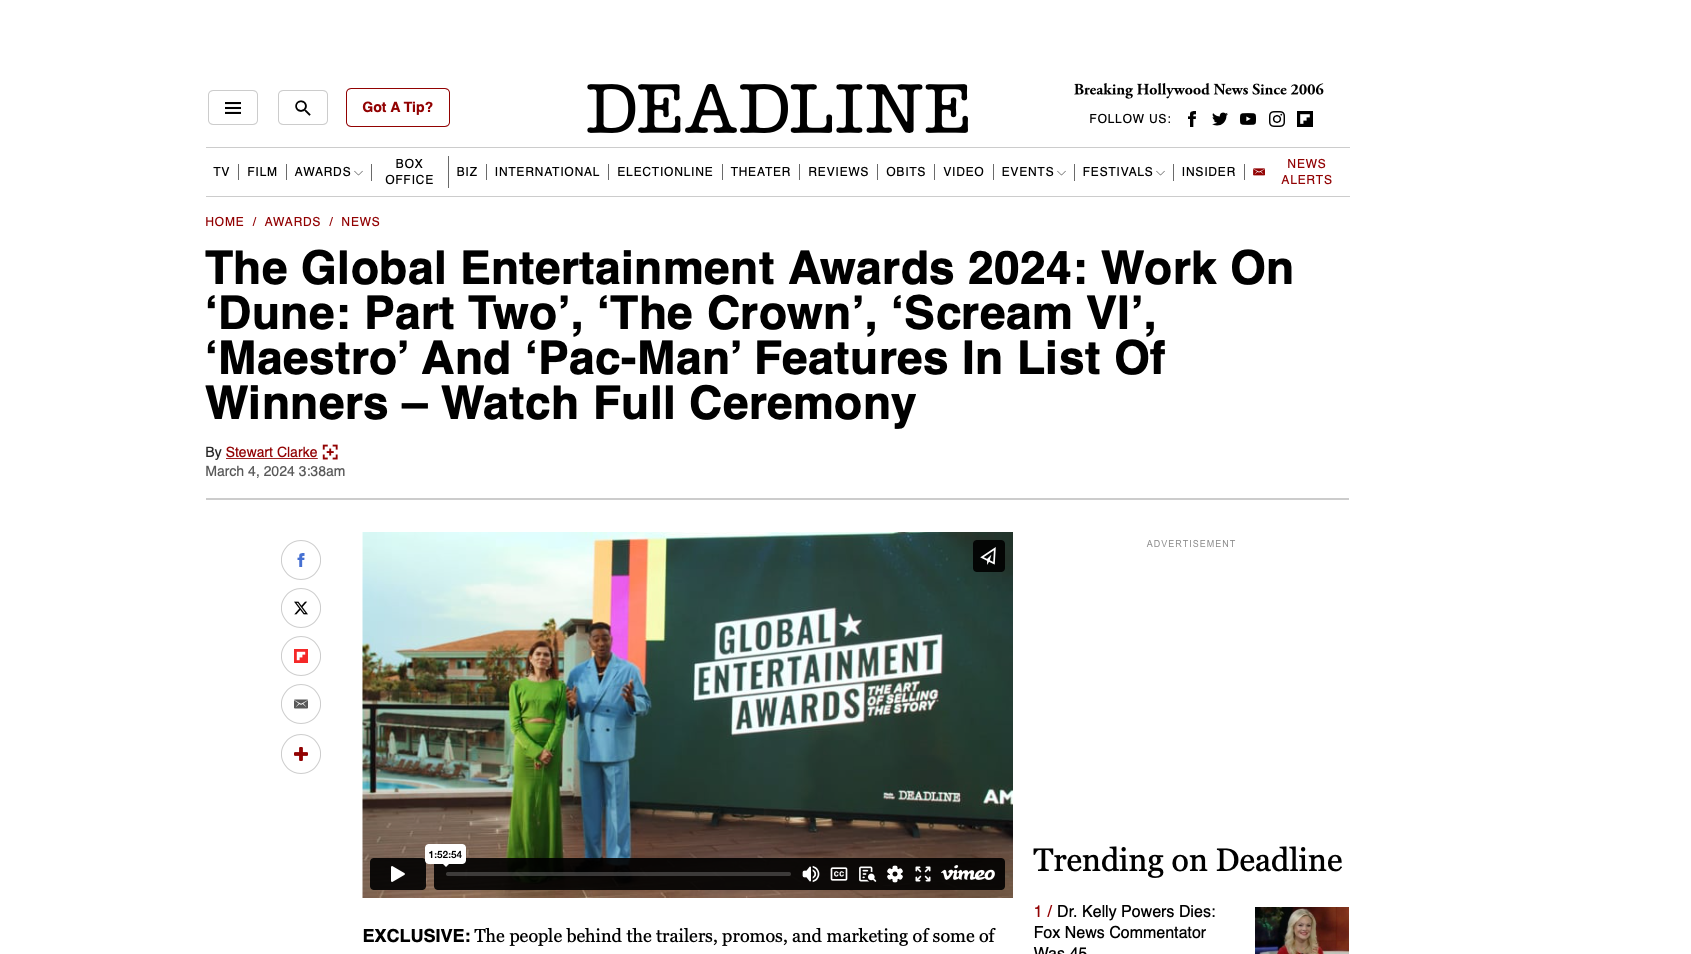
Task: Open the INTERNATIONAL section
Action: [547, 172]
